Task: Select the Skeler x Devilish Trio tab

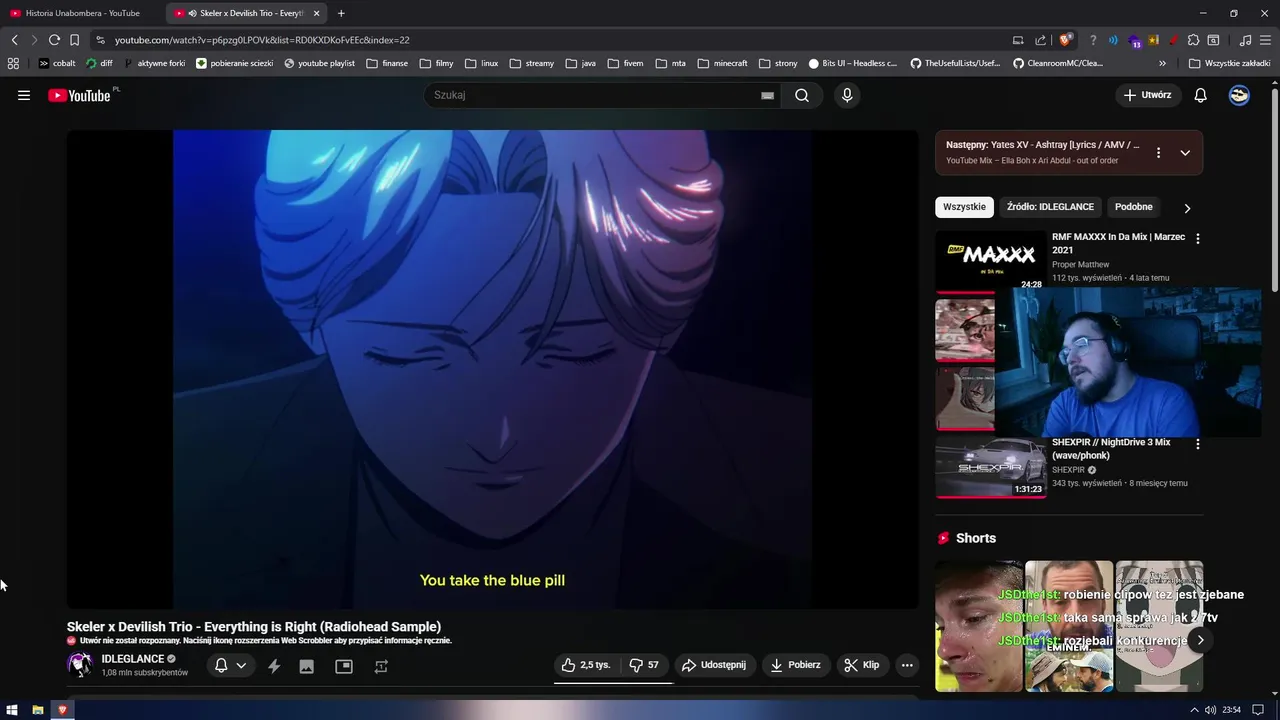Action: [245, 13]
